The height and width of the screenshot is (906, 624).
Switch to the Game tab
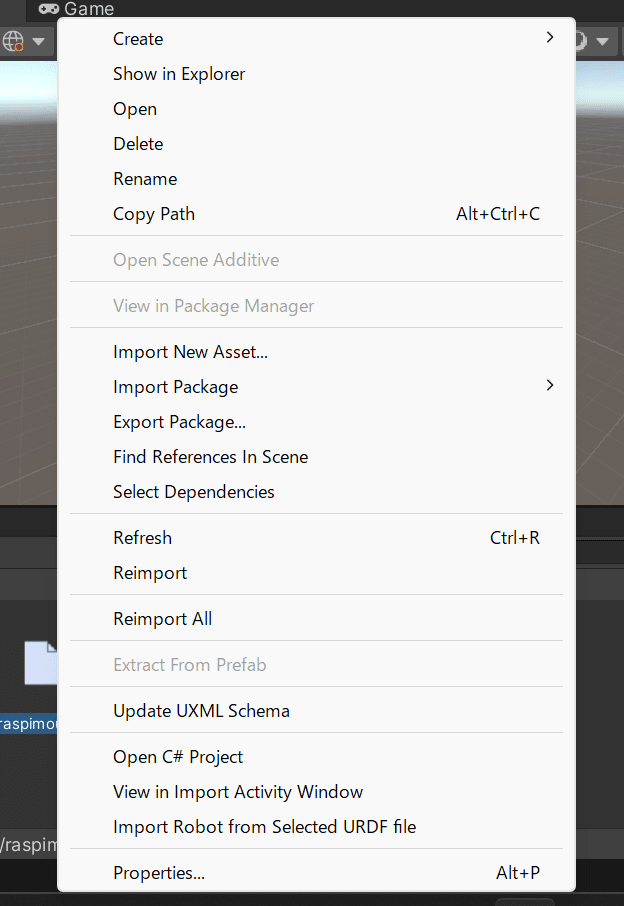77,9
